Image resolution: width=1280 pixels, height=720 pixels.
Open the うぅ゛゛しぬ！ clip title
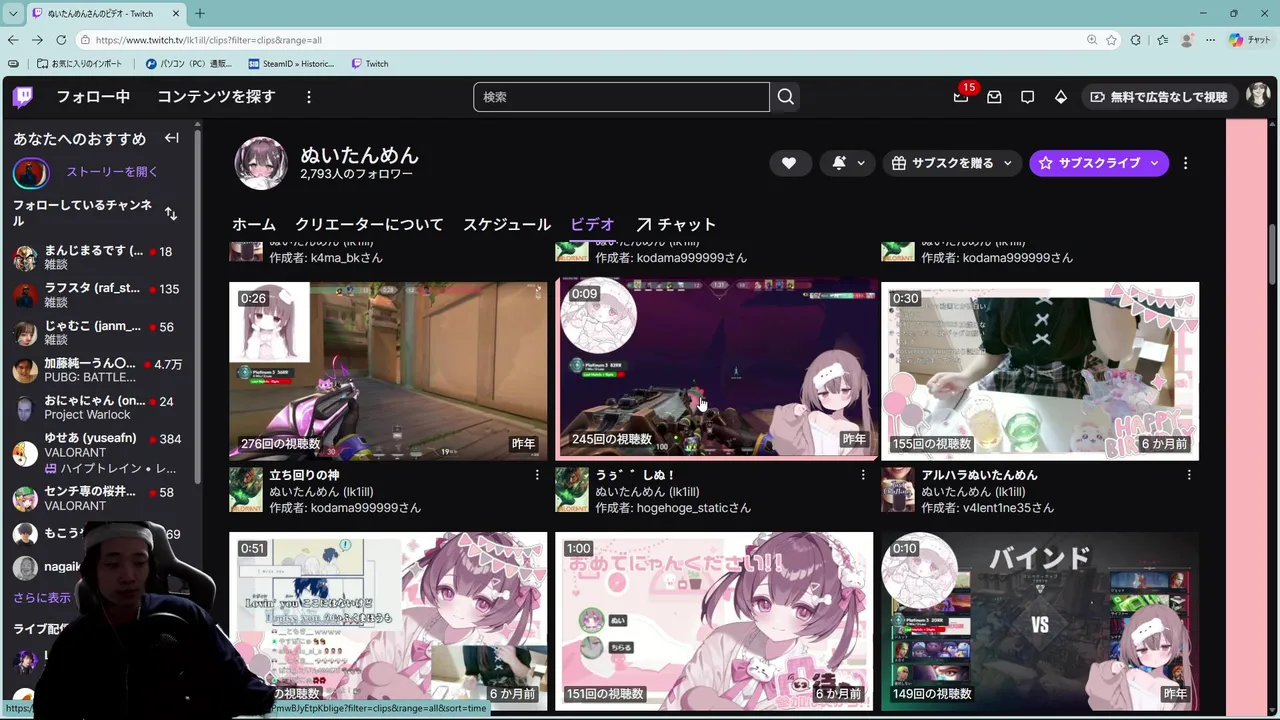tap(635, 475)
